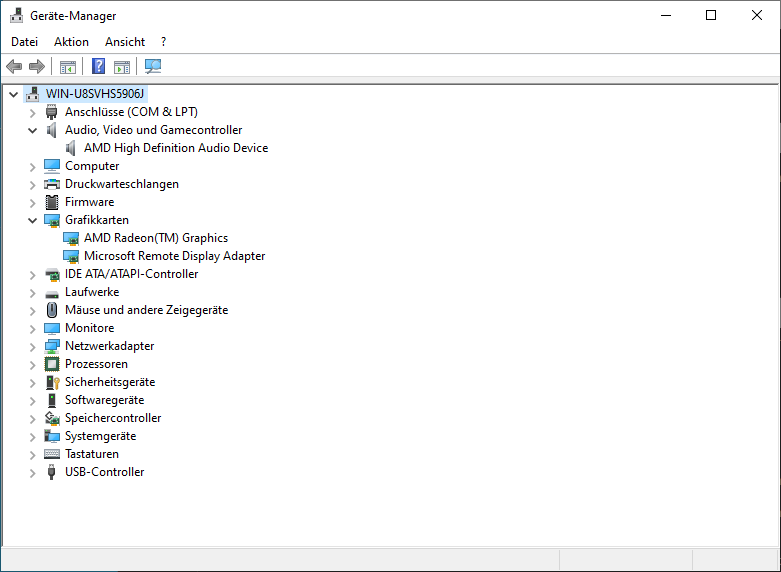Screen dimensions: 781x572
Task: Expand the Computer category arrow
Action: pos(32,166)
